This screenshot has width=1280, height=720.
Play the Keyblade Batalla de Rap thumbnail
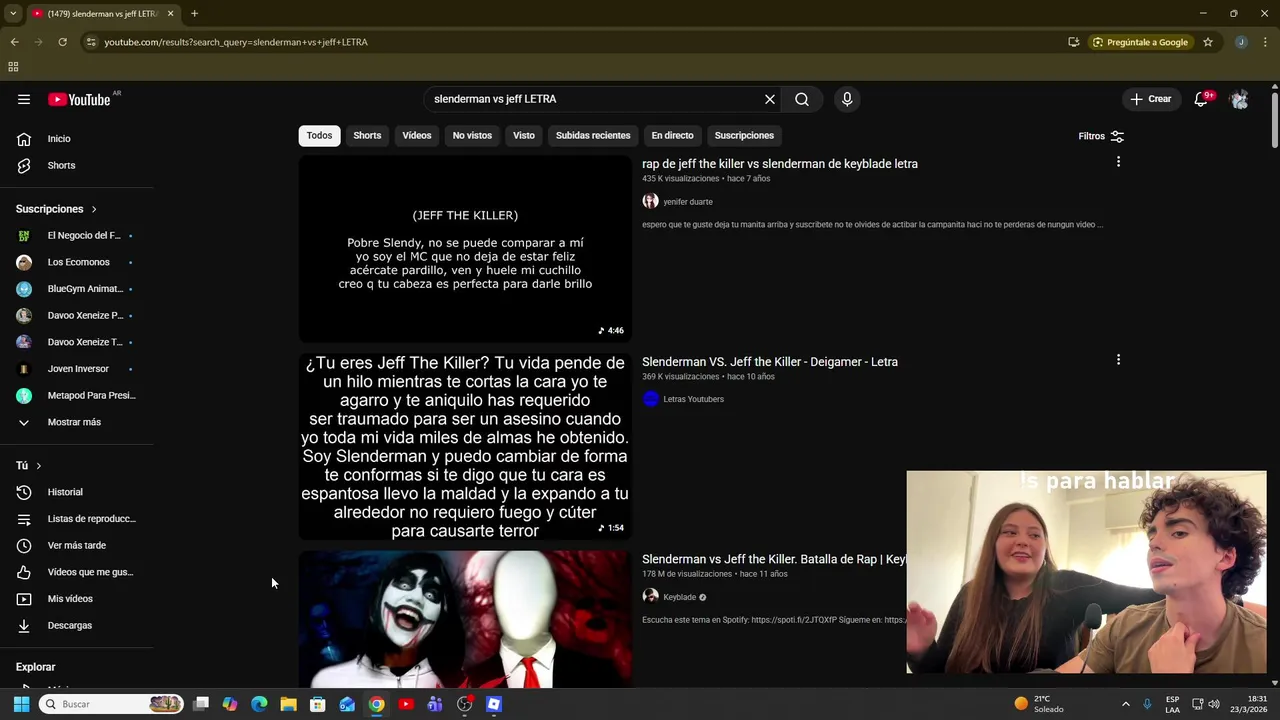click(465, 619)
